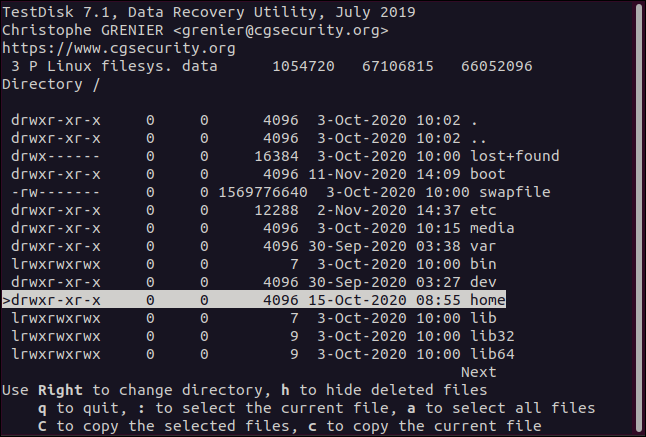
Task: Select the lib32 symlink entry
Action: point(491,336)
